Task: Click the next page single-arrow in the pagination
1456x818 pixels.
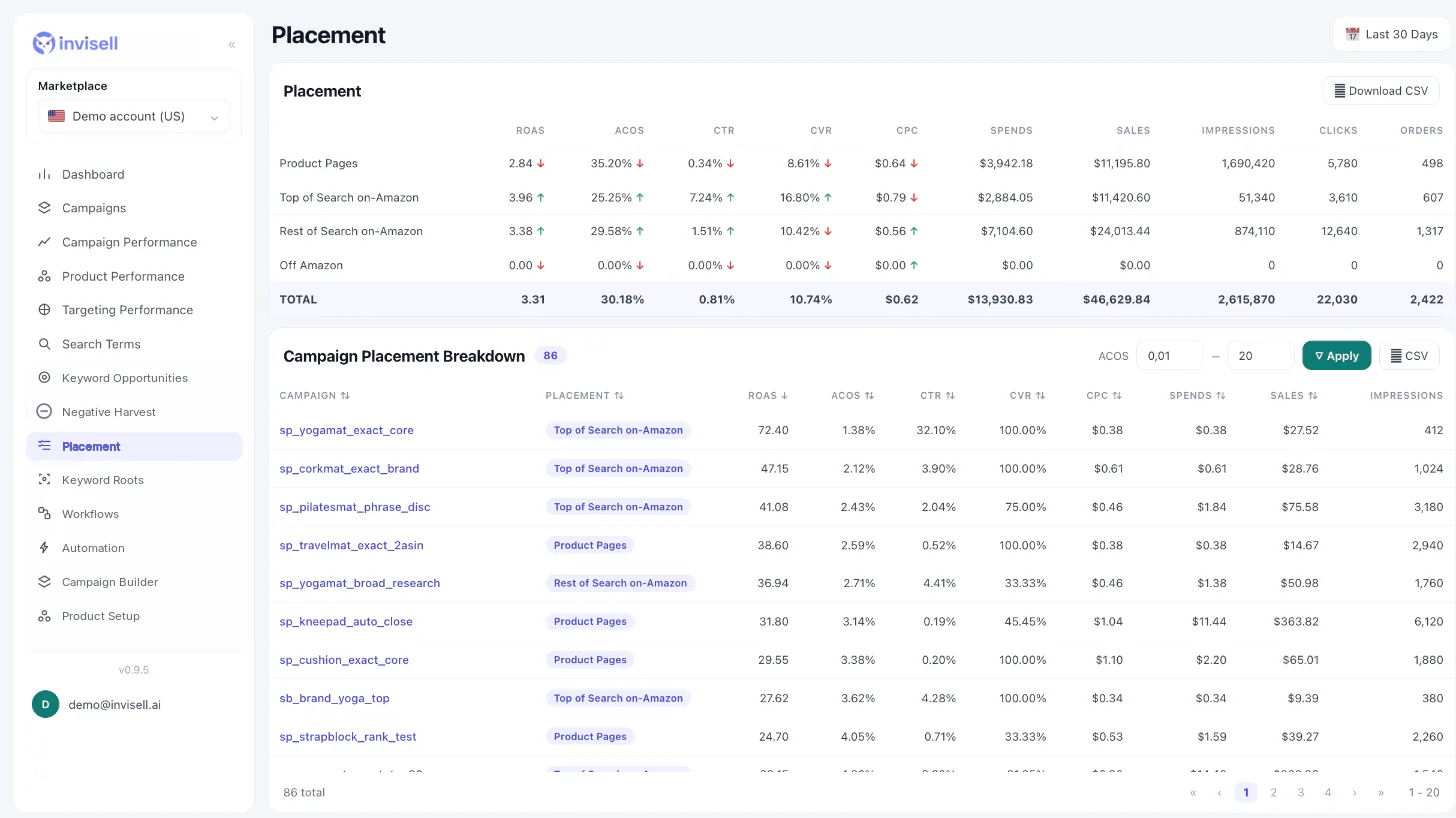Action: click(1355, 792)
